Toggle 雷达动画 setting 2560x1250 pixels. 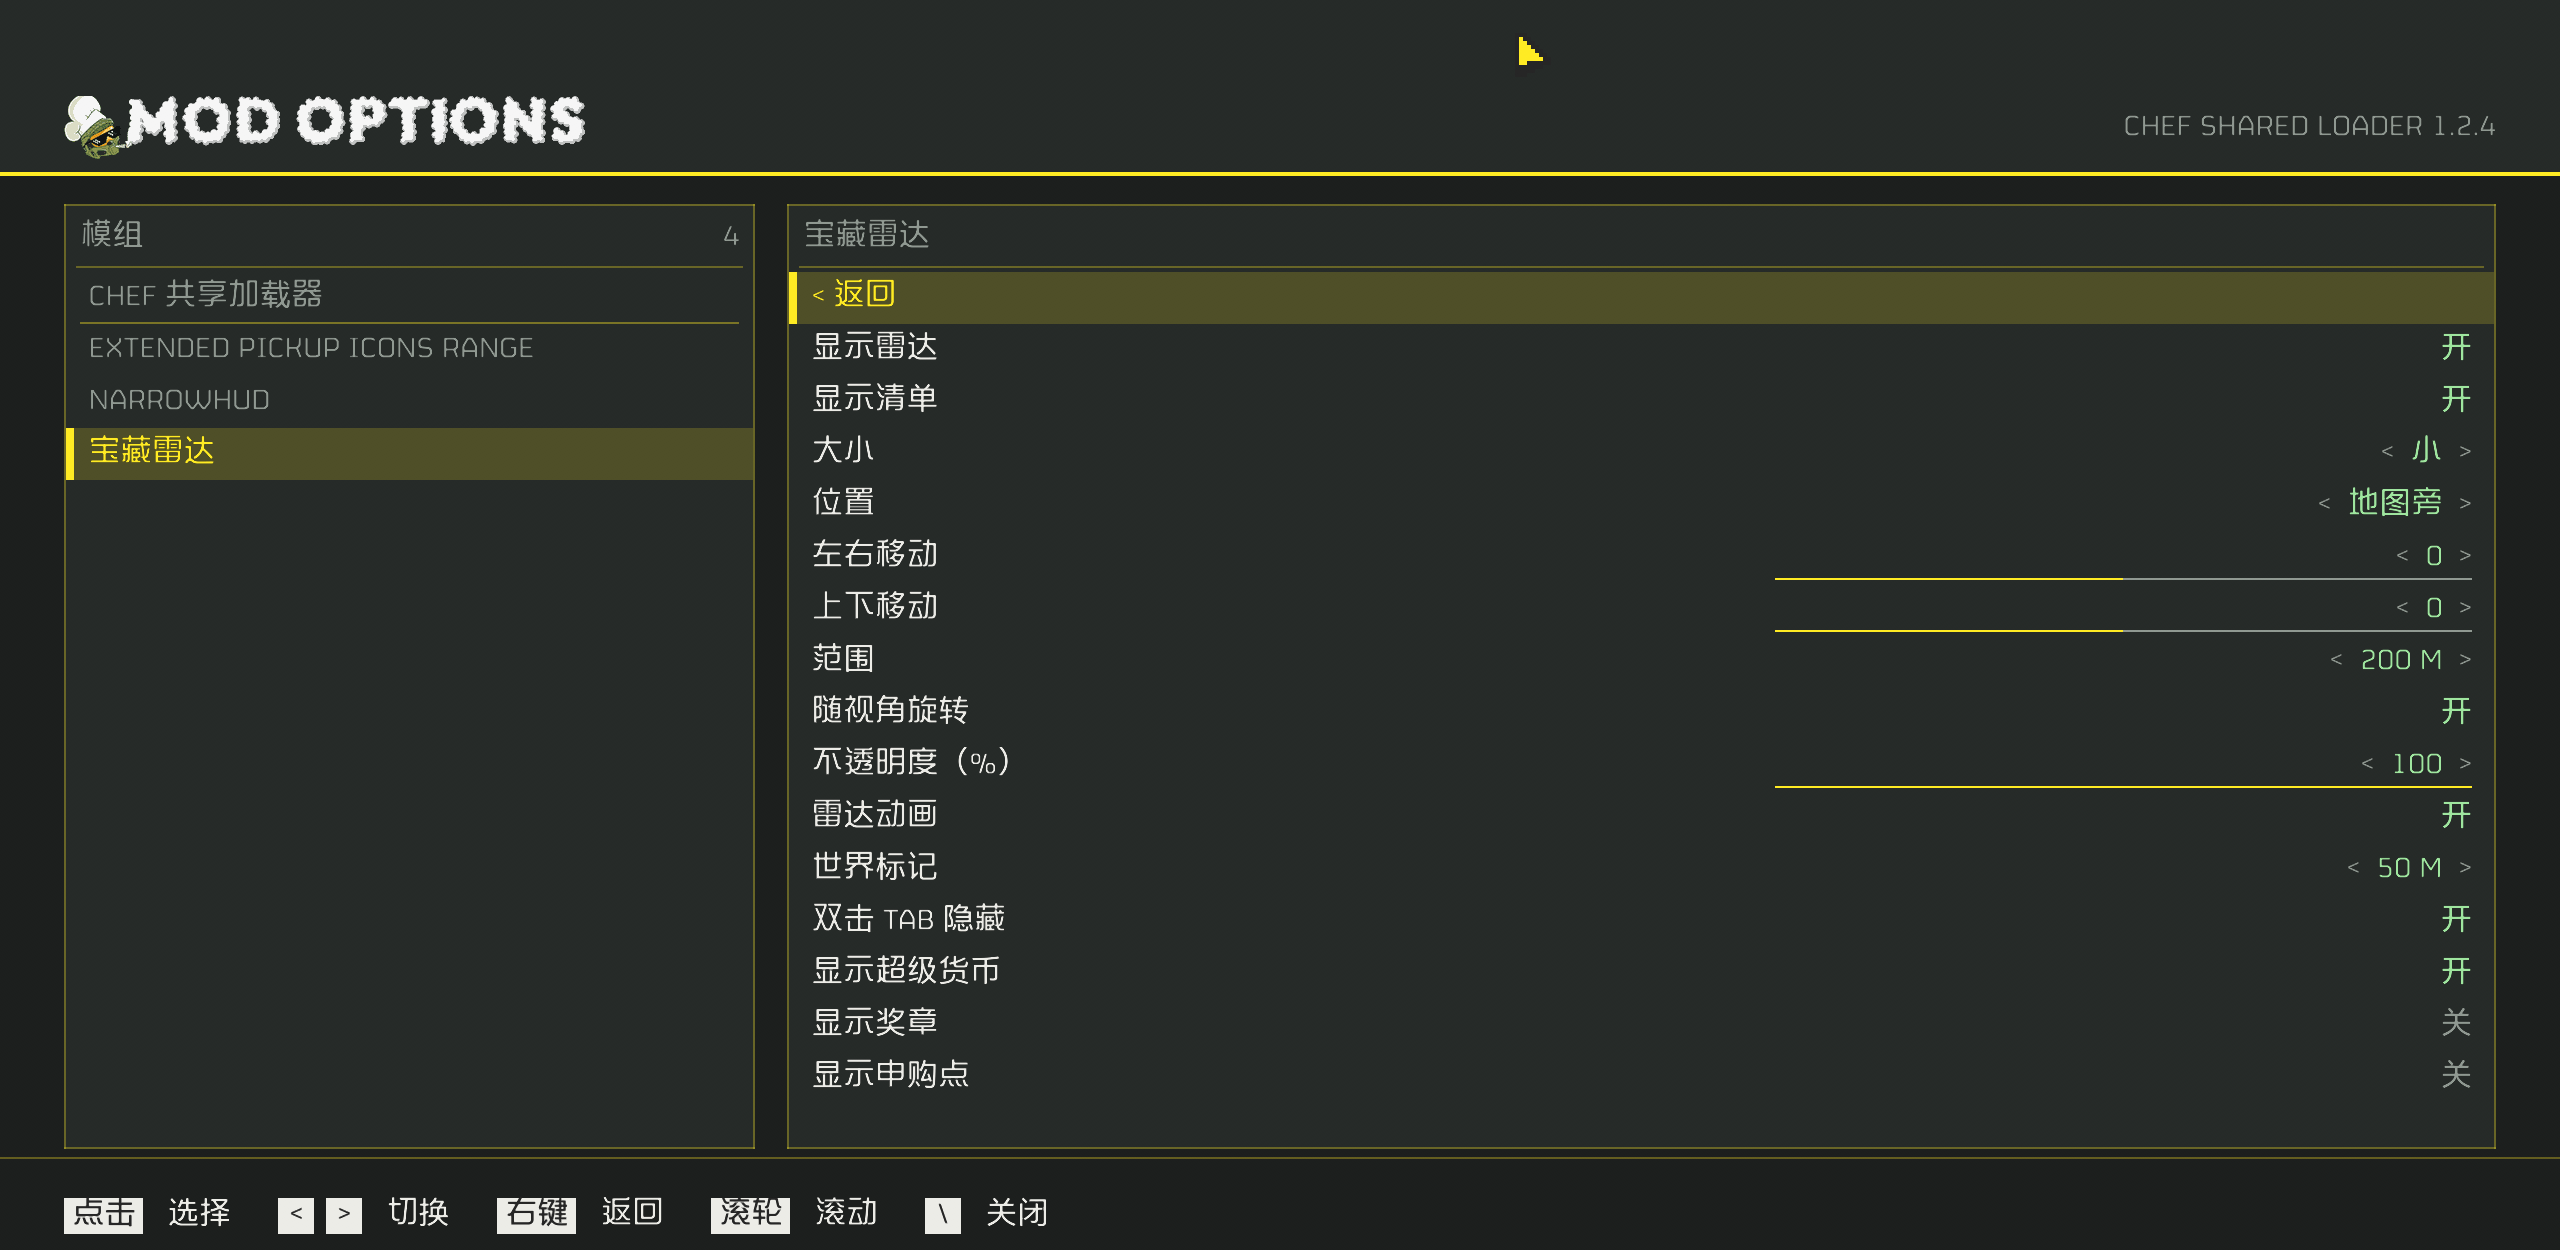pos(2456,815)
